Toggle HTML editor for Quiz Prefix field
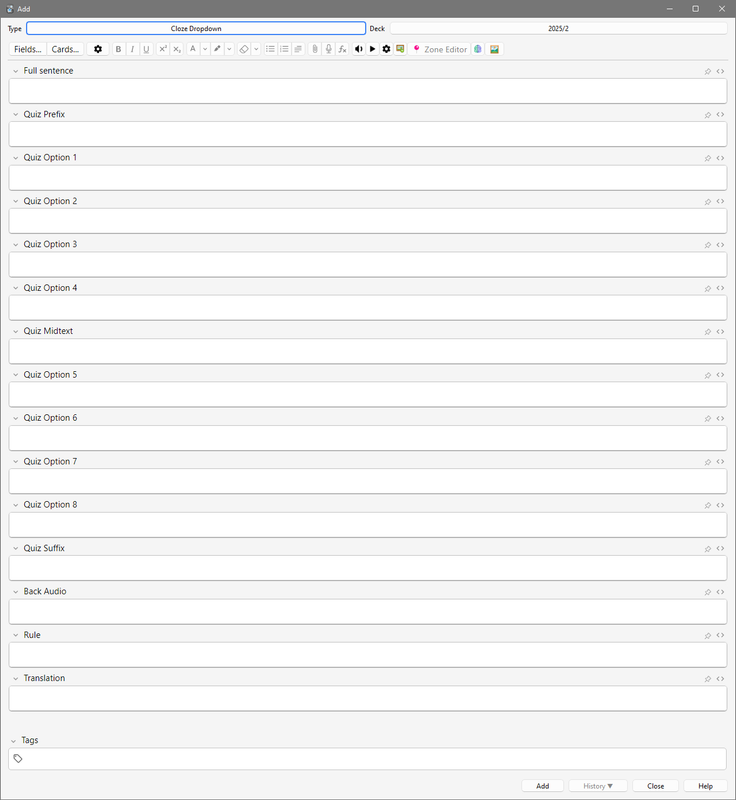This screenshot has height=800, width=736. point(720,115)
